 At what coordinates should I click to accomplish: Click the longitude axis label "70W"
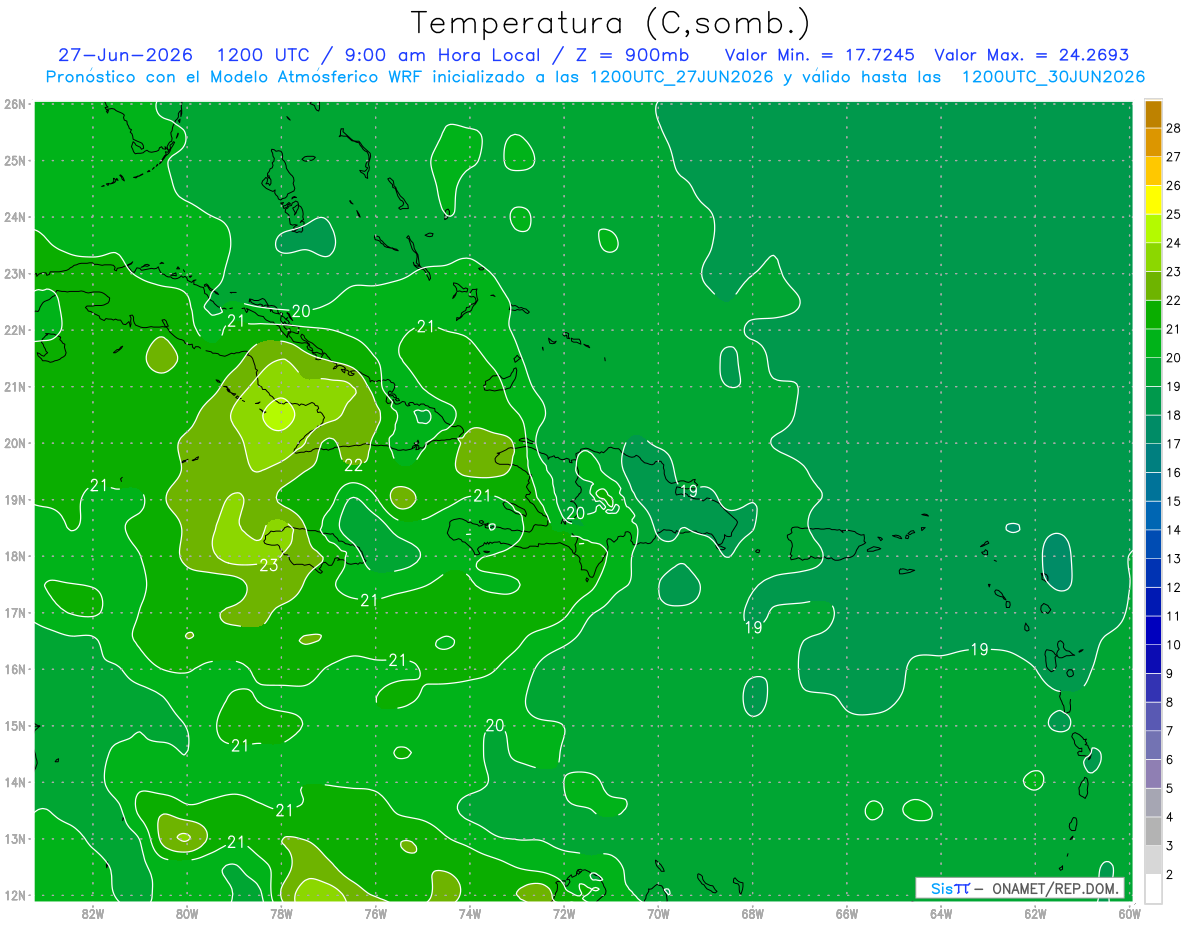[658, 912]
